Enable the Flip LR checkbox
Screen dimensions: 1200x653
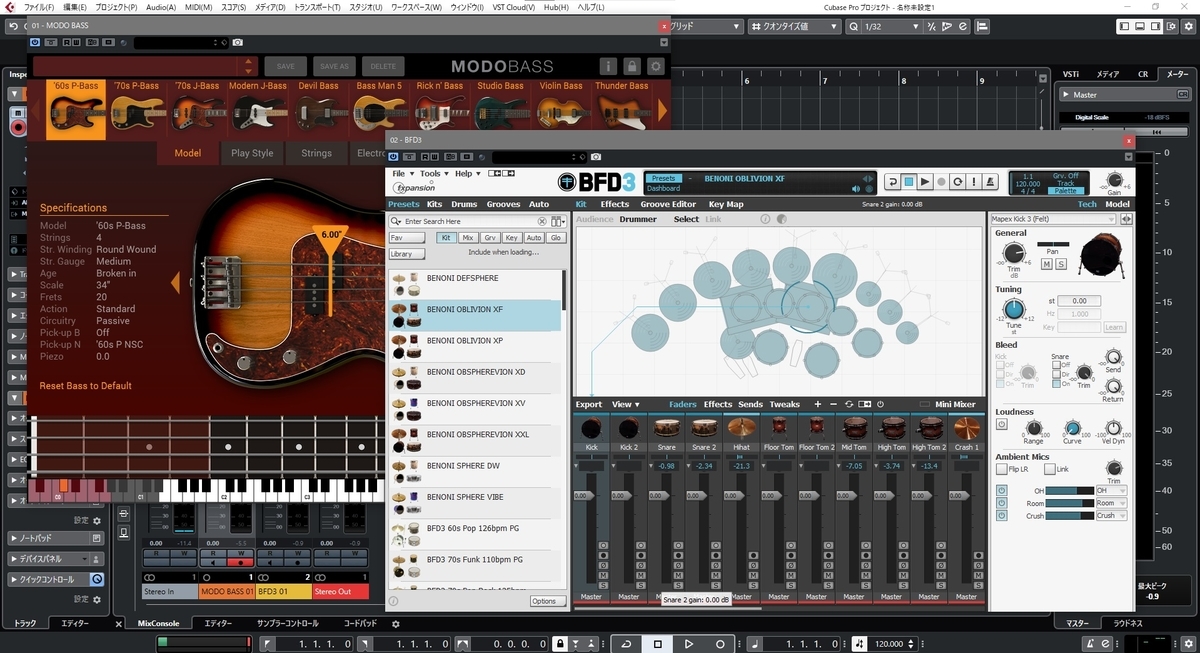(x=1002, y=469)
